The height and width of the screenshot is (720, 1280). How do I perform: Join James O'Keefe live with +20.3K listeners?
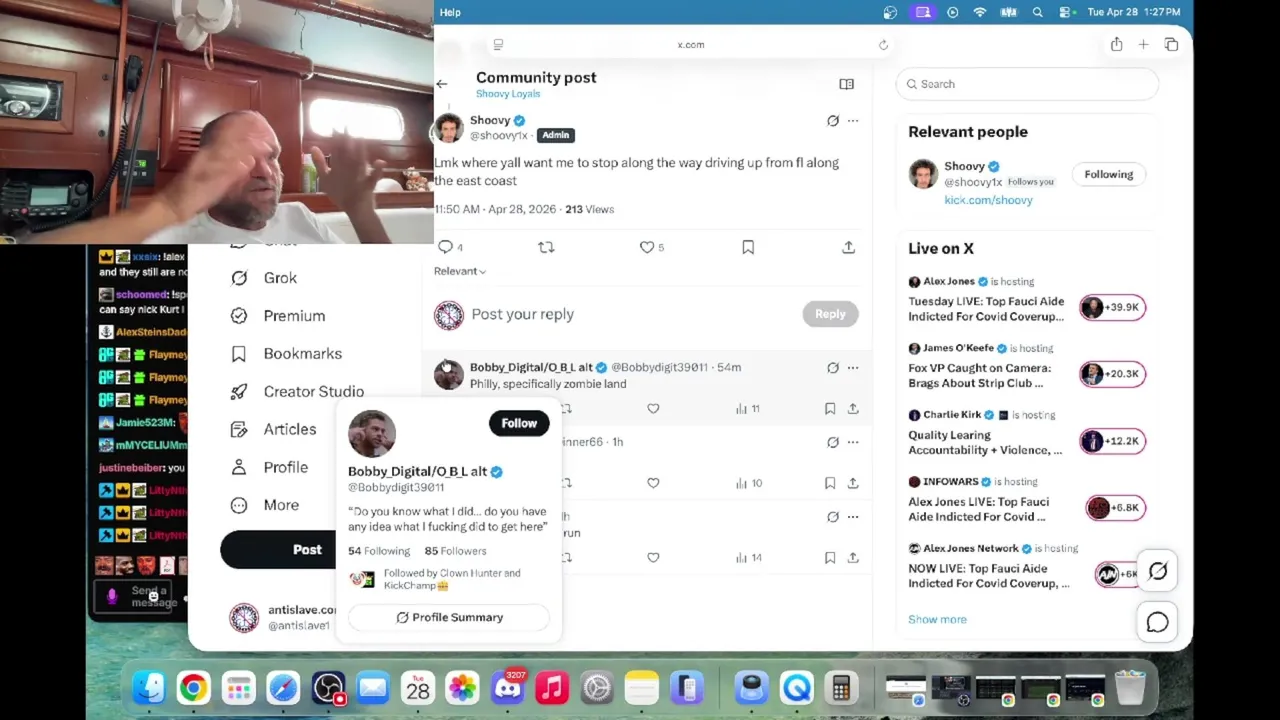pyautogui.click(x=1112, y=374)
